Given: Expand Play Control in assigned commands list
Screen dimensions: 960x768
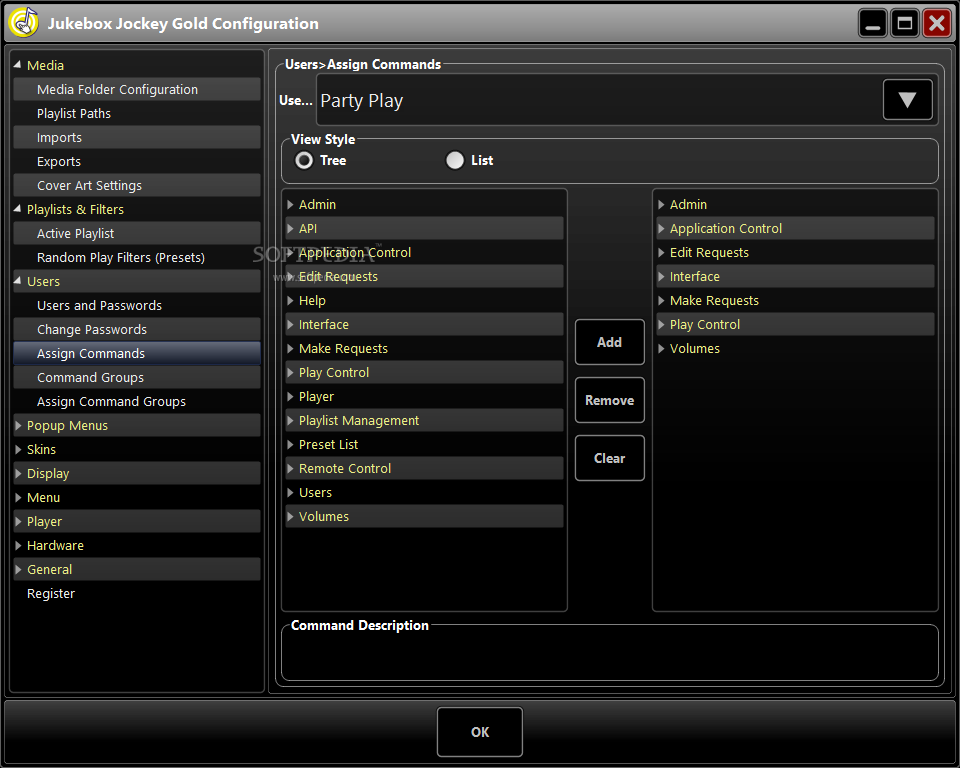Looking at the screenshot, I should pos(661,325).
